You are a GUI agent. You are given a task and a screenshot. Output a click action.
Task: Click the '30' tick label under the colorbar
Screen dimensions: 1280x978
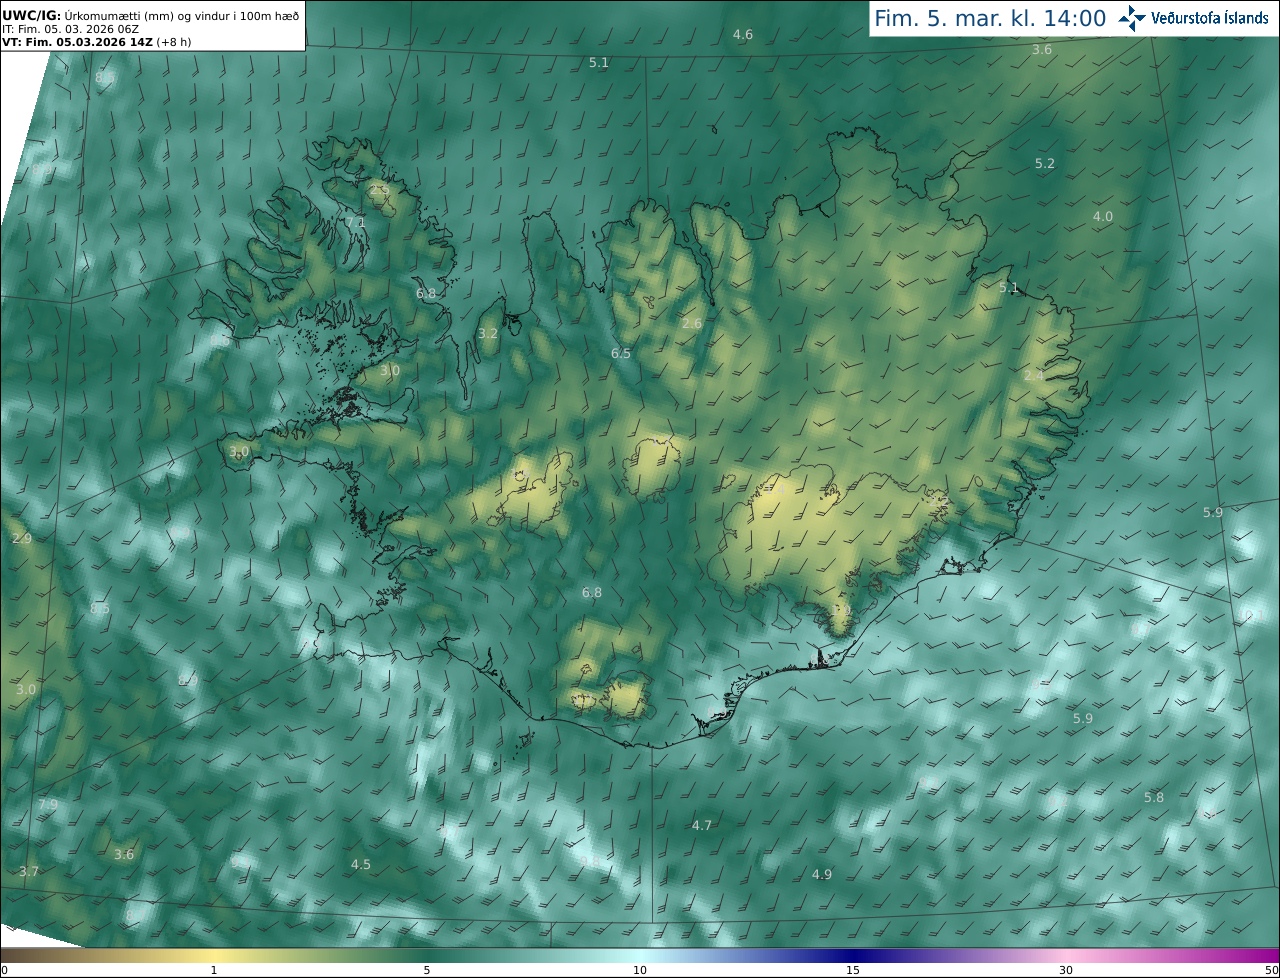tap(1066, 970)
